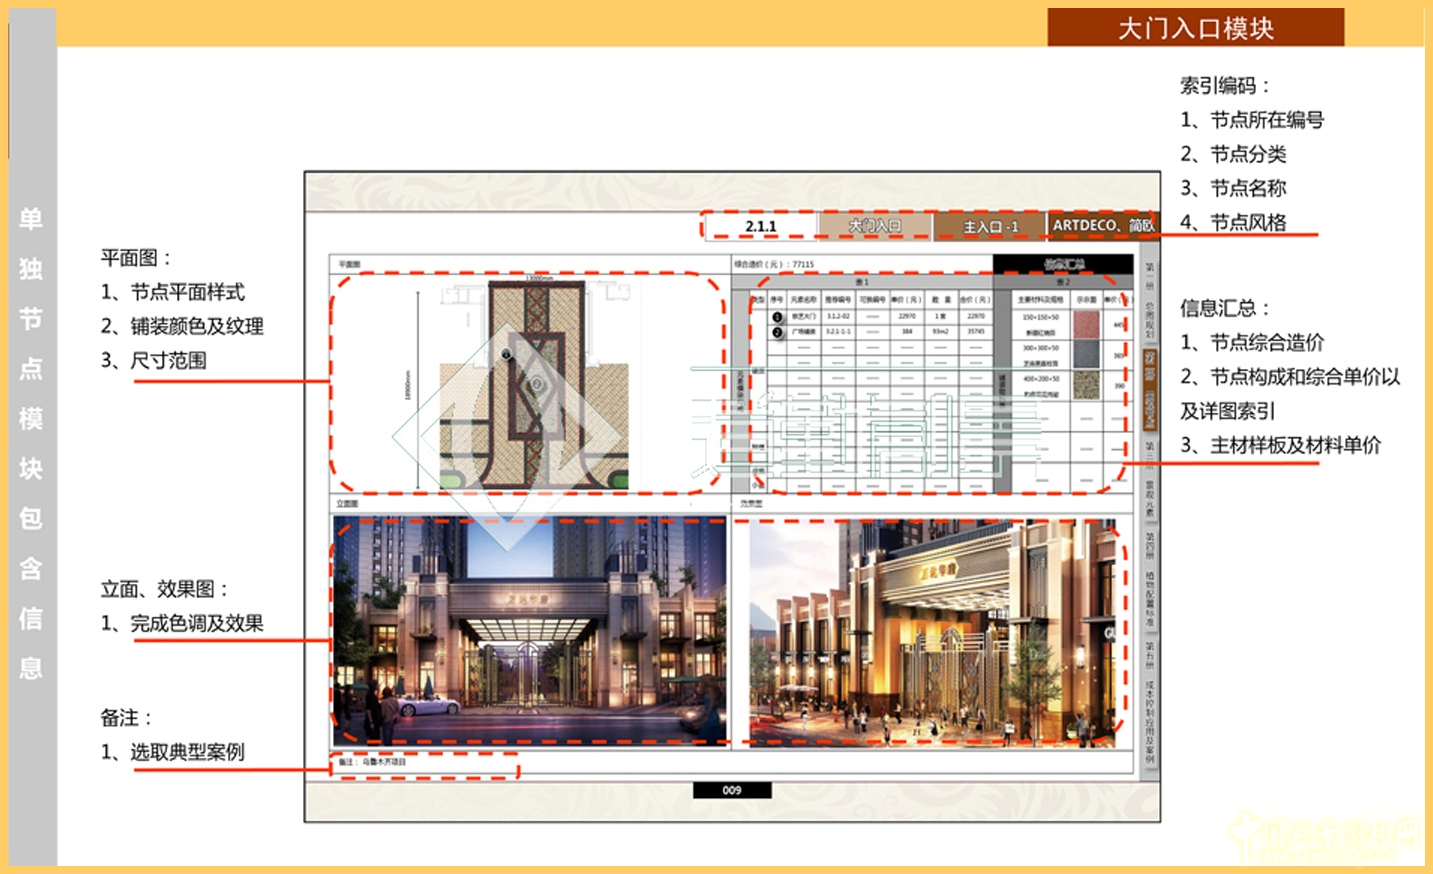The image size is (1433, 874).
Task: Select the 大门入口 category tab
Action: tap(875, 226)
